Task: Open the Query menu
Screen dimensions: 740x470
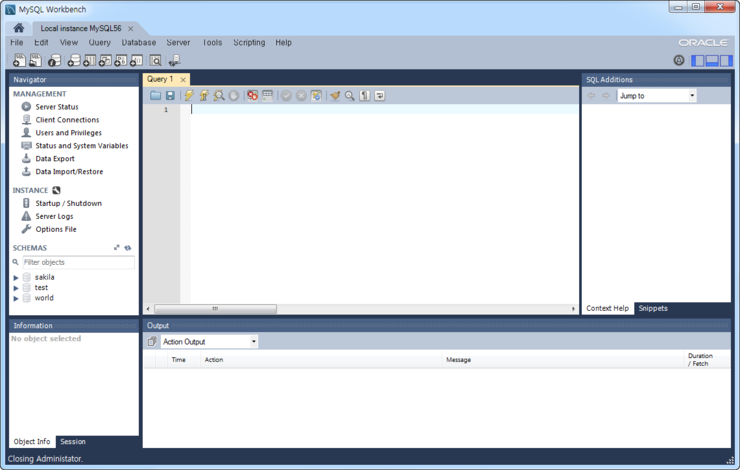Action: 100,42
